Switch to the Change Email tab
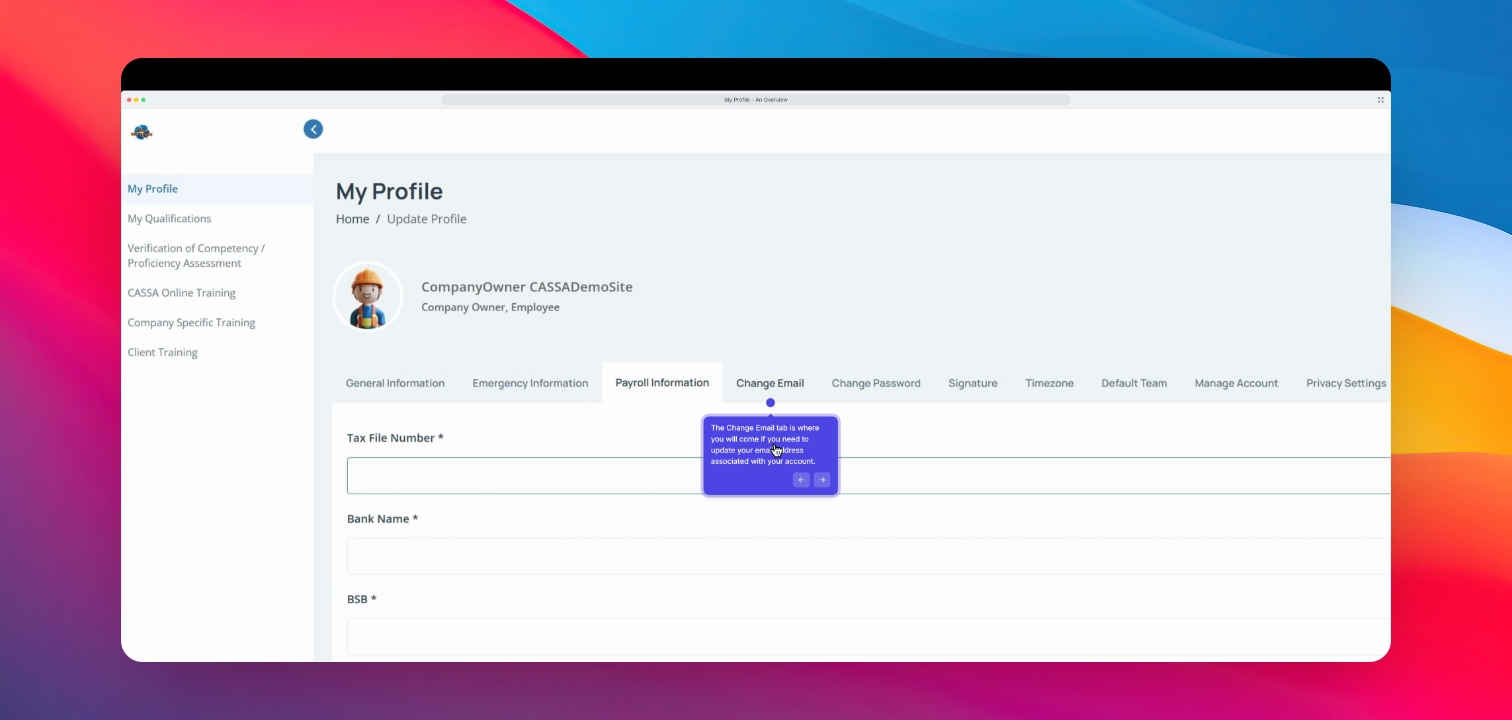The image size is (1512, 720). 770,383
